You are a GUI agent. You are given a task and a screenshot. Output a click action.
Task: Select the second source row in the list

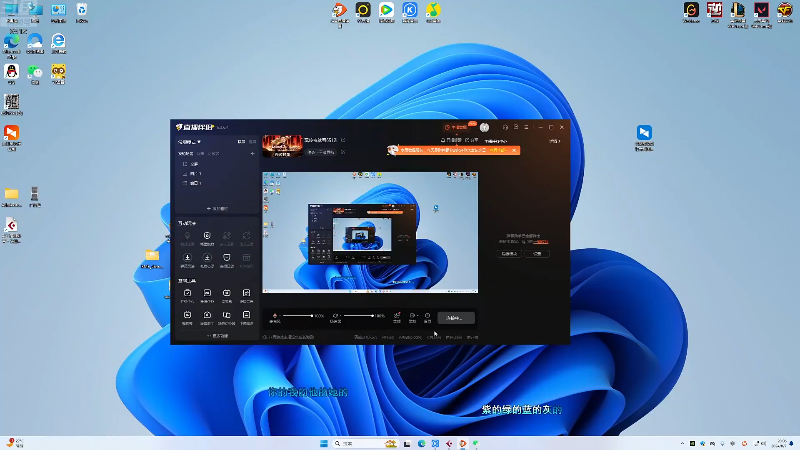point(217,173)
